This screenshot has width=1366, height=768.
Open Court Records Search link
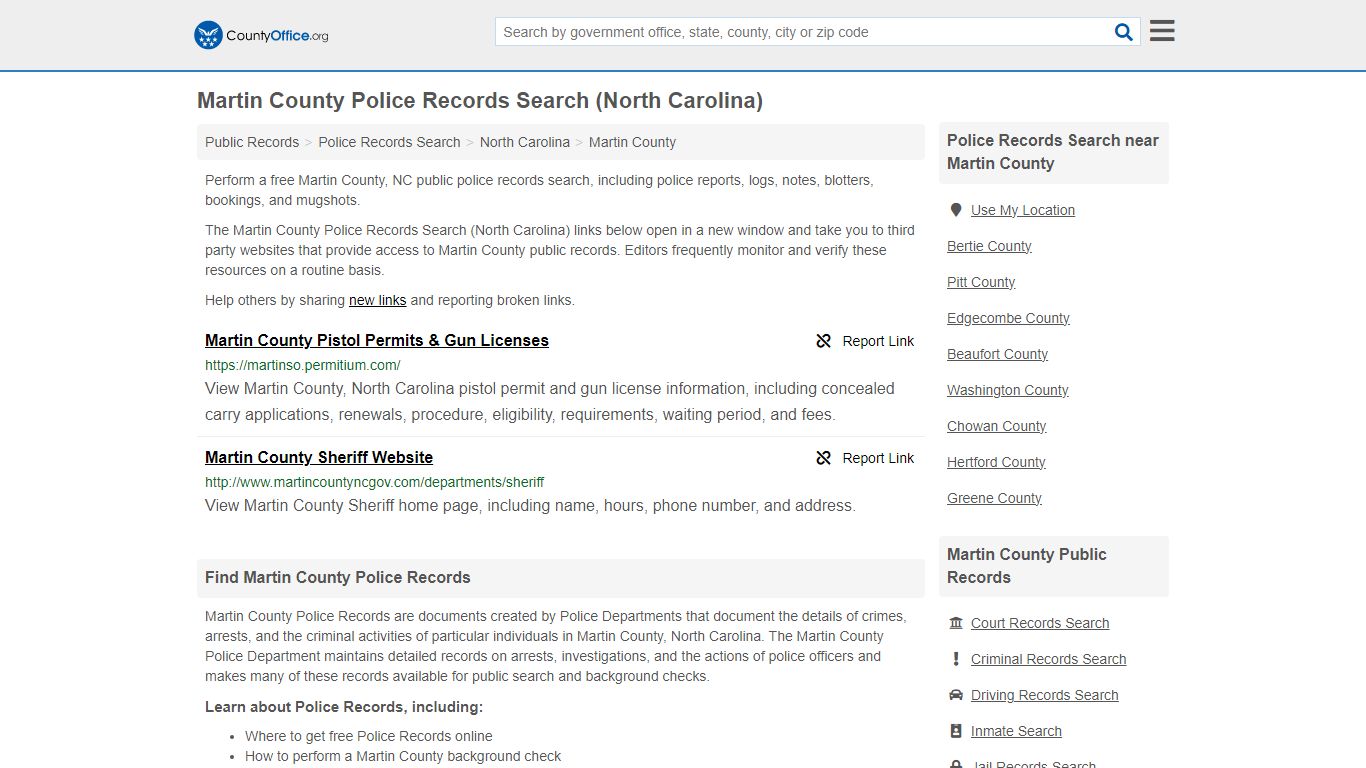[1040, 623]
